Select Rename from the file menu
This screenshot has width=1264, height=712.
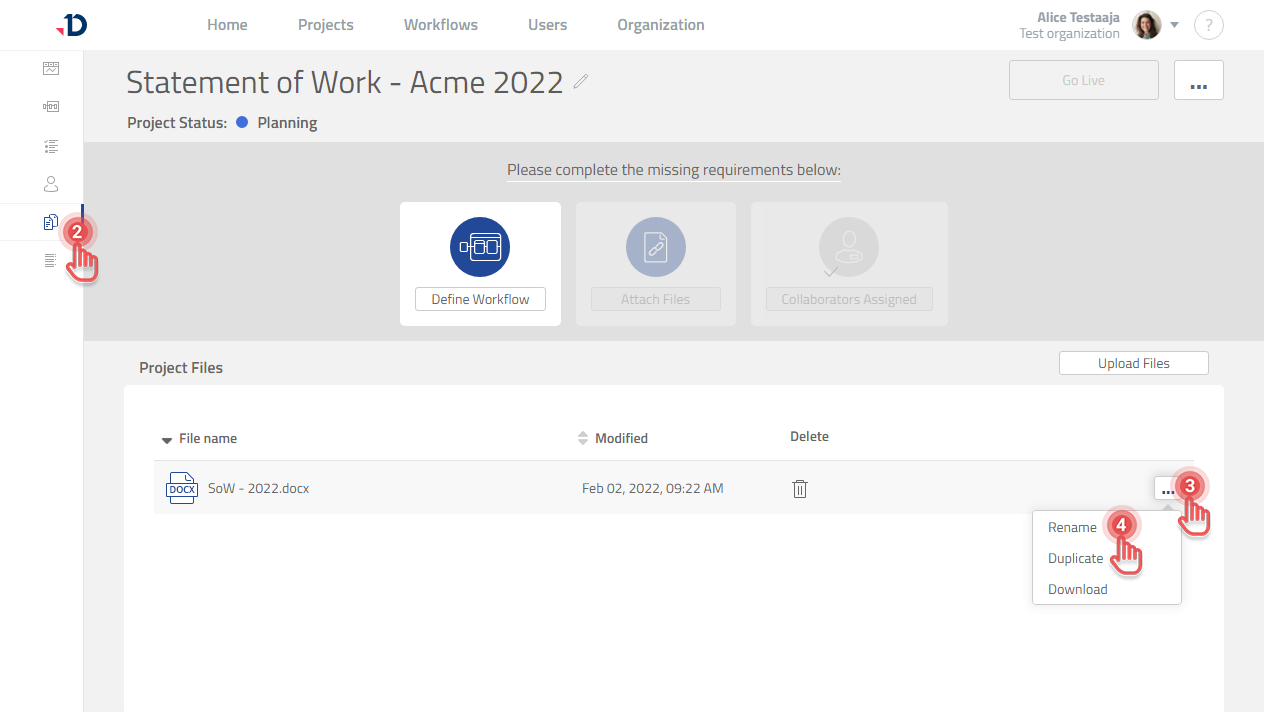tap(1072, 527)
